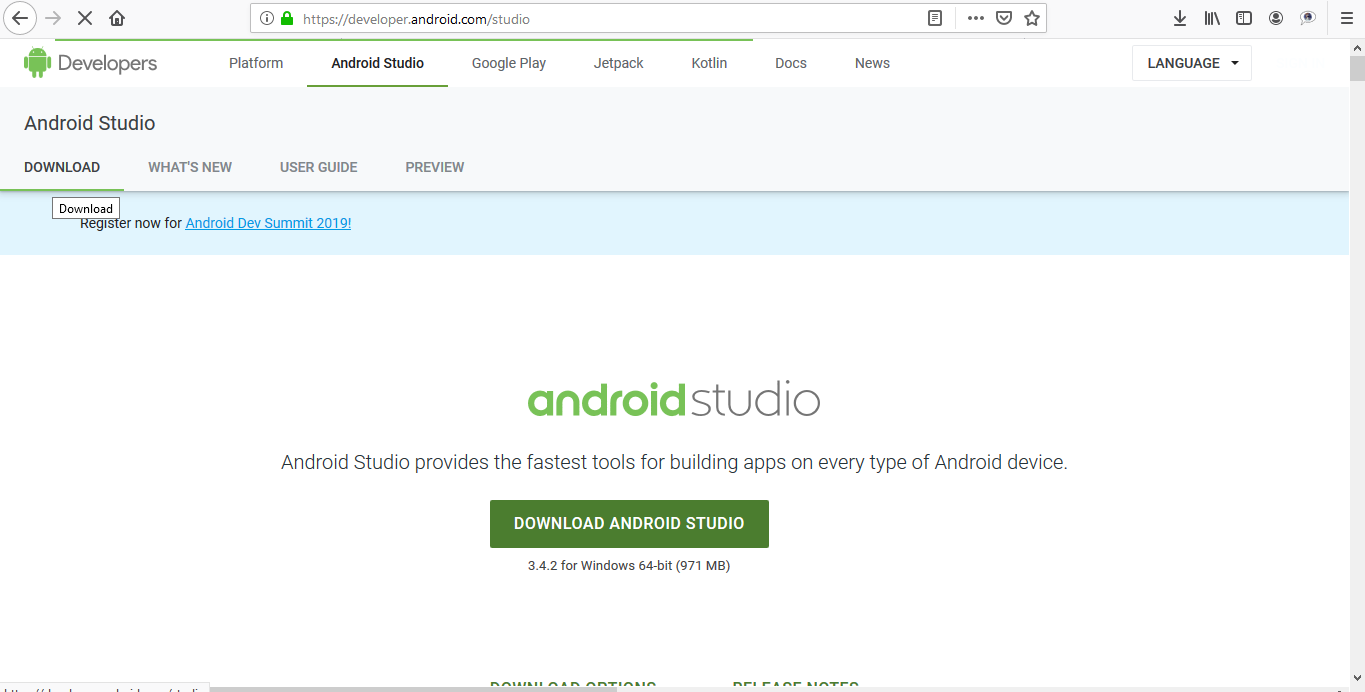Screen dimensions: 1365x692
Task: Open the LANGUAGE dropdown
Action: tap(1192, 63)
